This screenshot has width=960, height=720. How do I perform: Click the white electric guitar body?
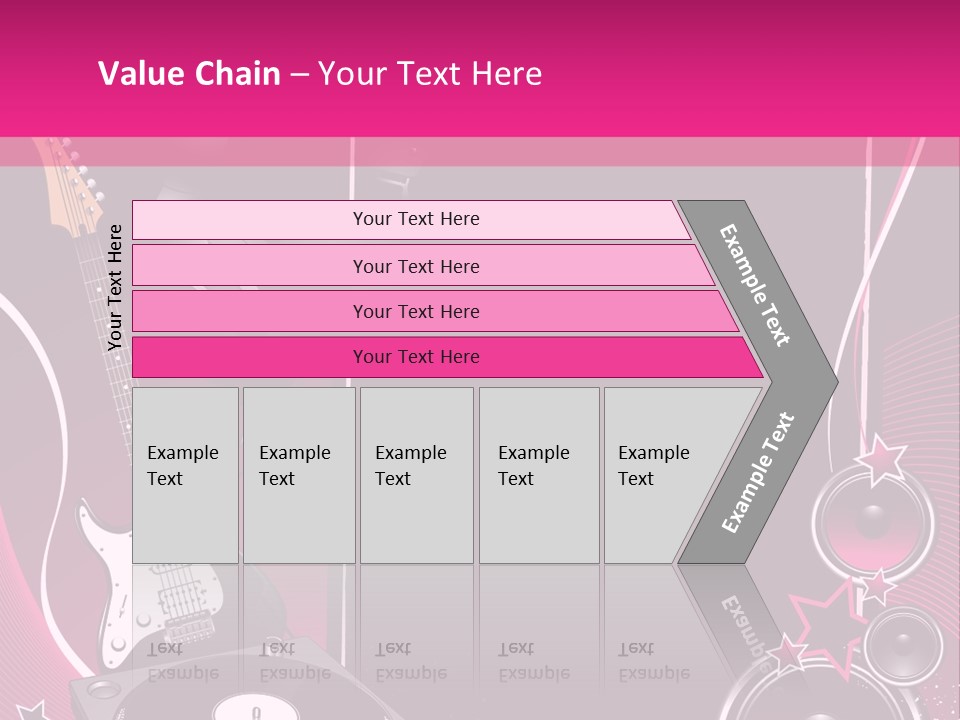pos(105,580)
